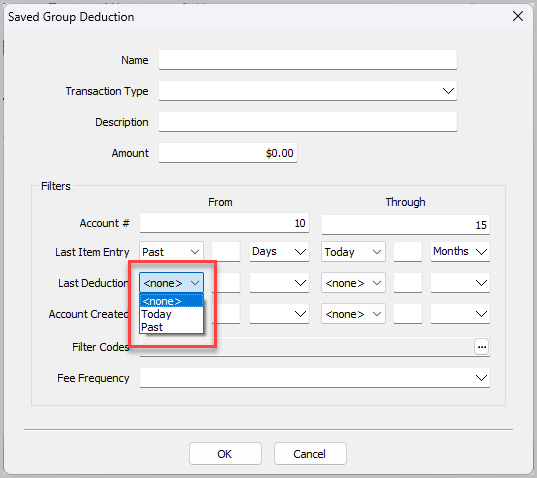Click the Filter Codes ellipsis button
This screenshot has height=478, width=537.
[482, 347]
